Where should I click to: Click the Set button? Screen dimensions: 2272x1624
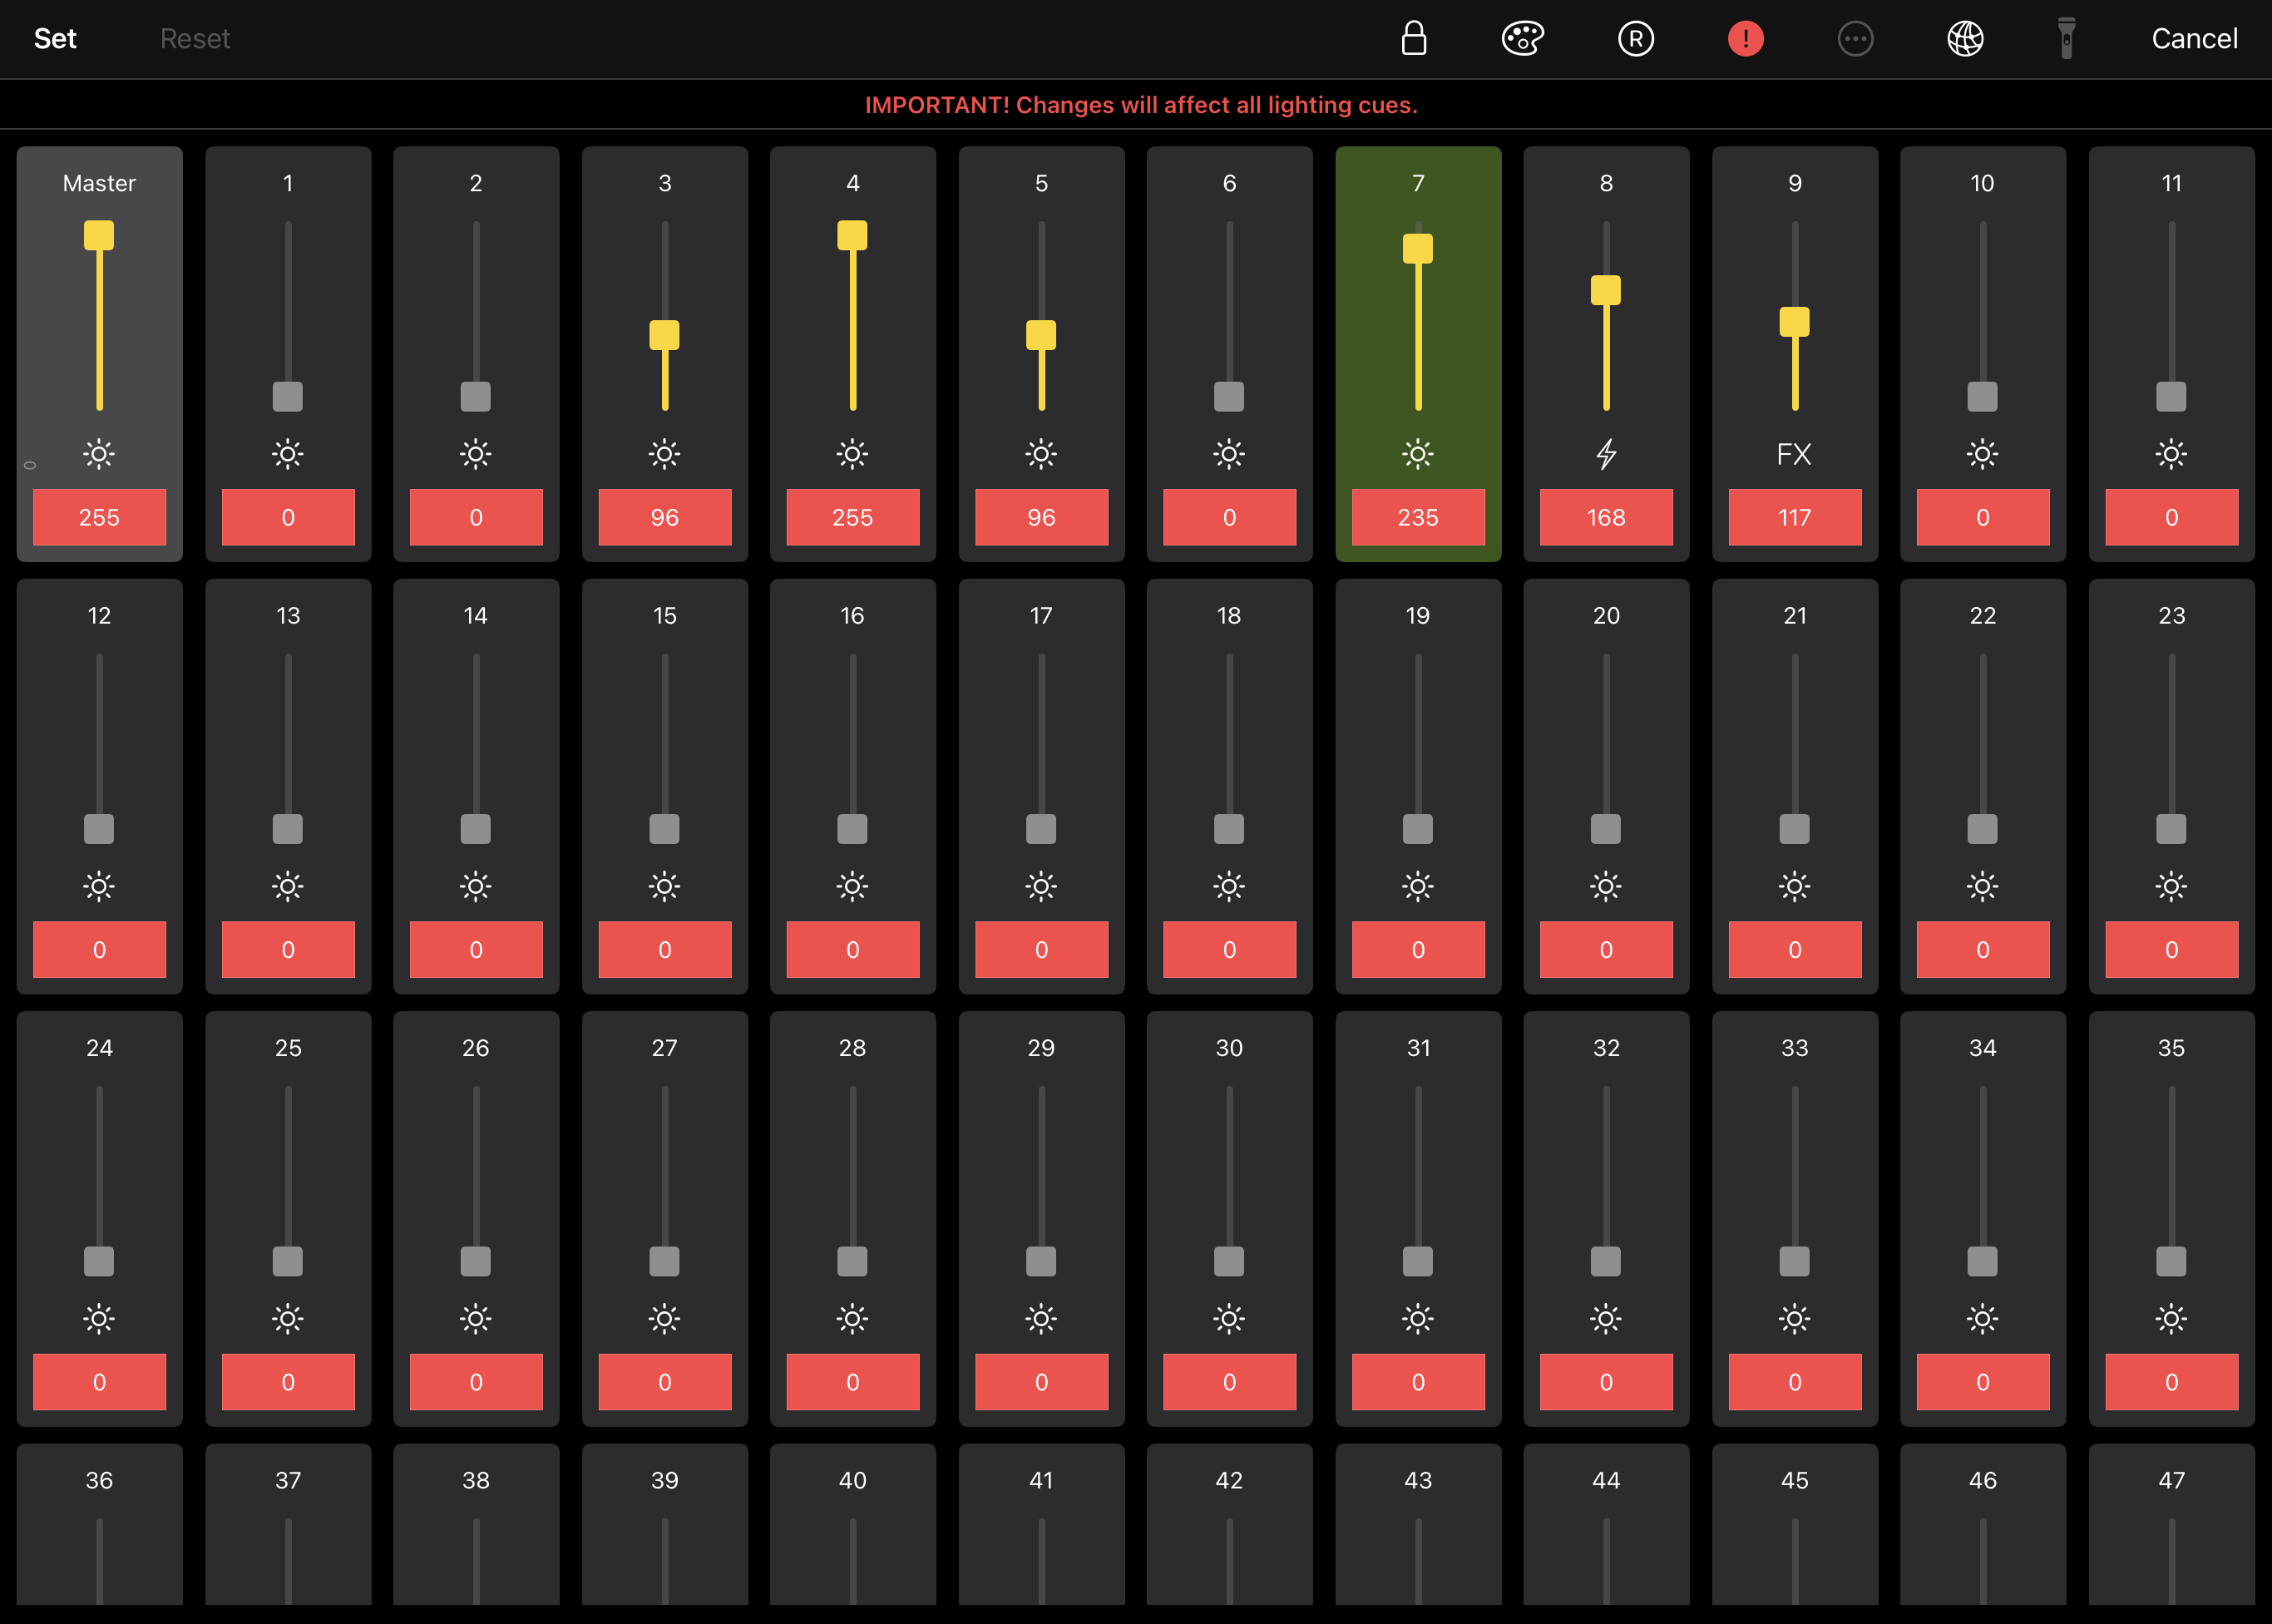55,39
